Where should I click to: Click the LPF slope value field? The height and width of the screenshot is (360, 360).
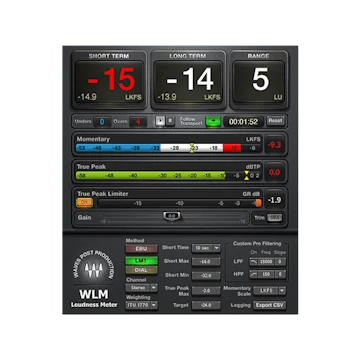281,262
